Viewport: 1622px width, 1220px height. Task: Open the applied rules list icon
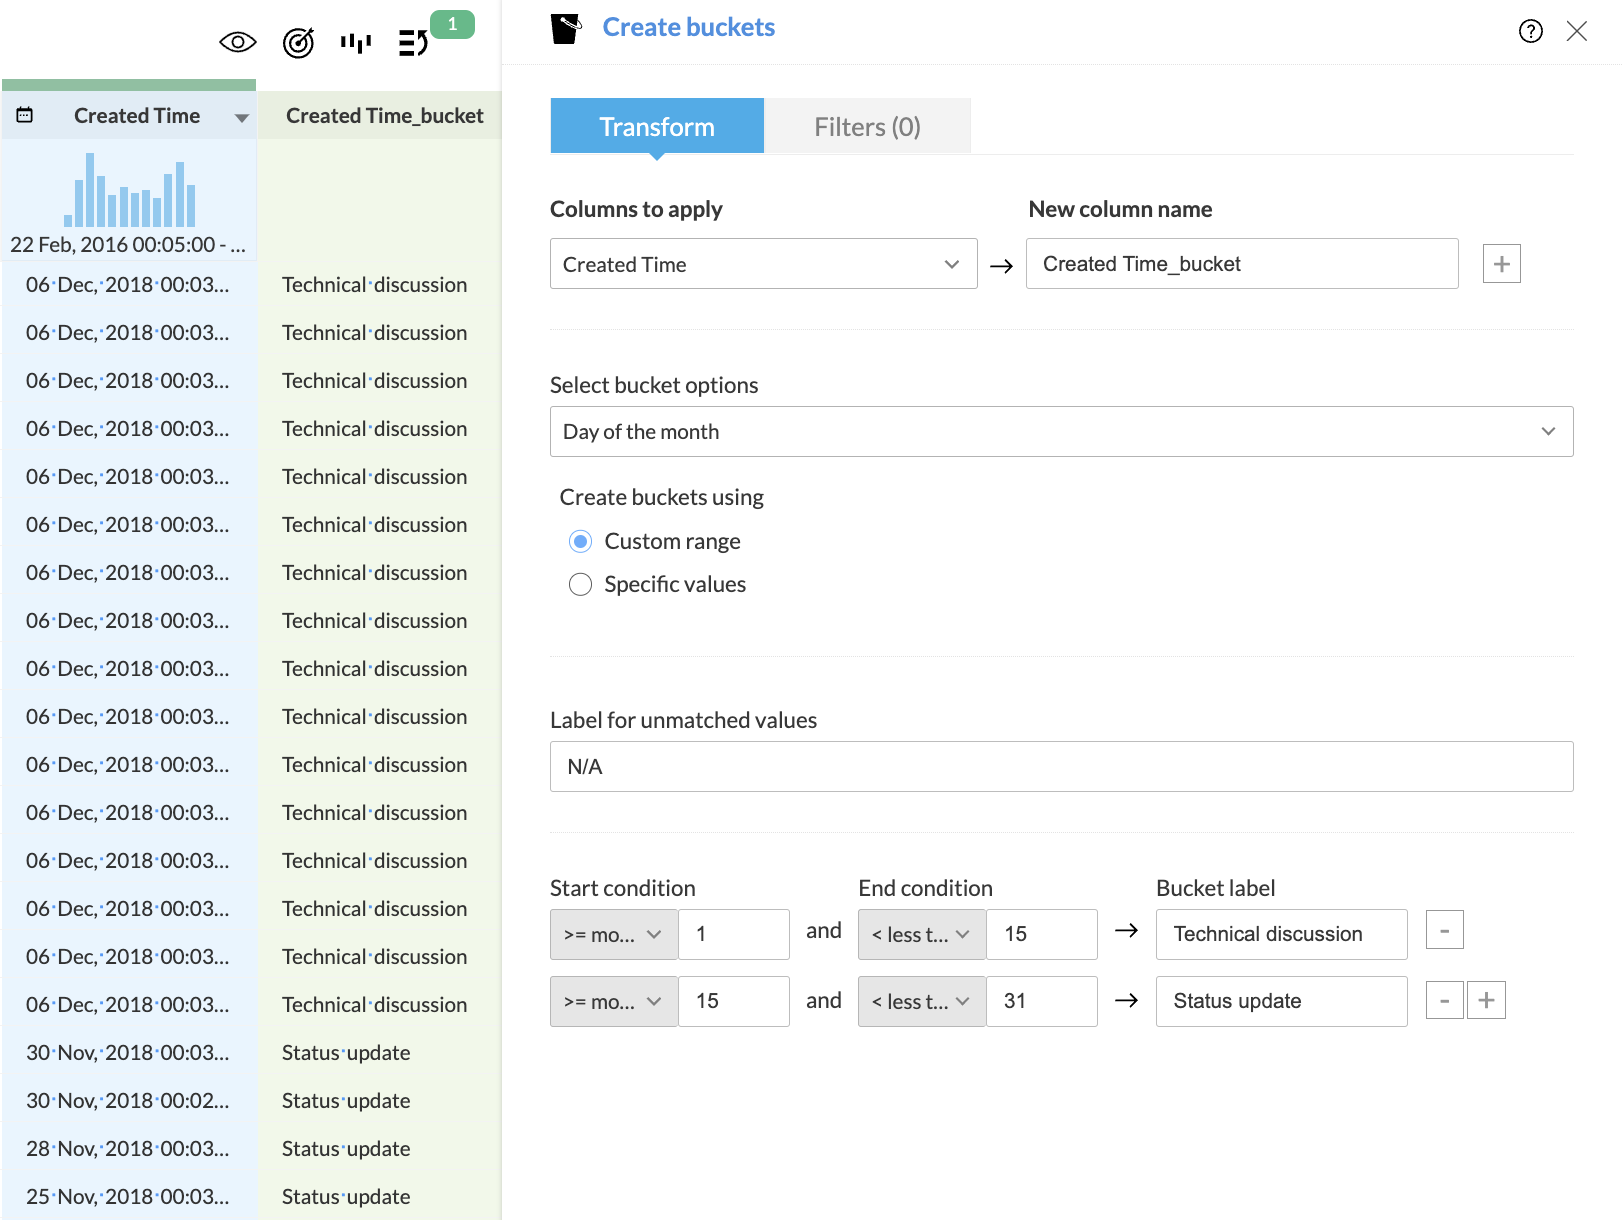click(413, 43)
